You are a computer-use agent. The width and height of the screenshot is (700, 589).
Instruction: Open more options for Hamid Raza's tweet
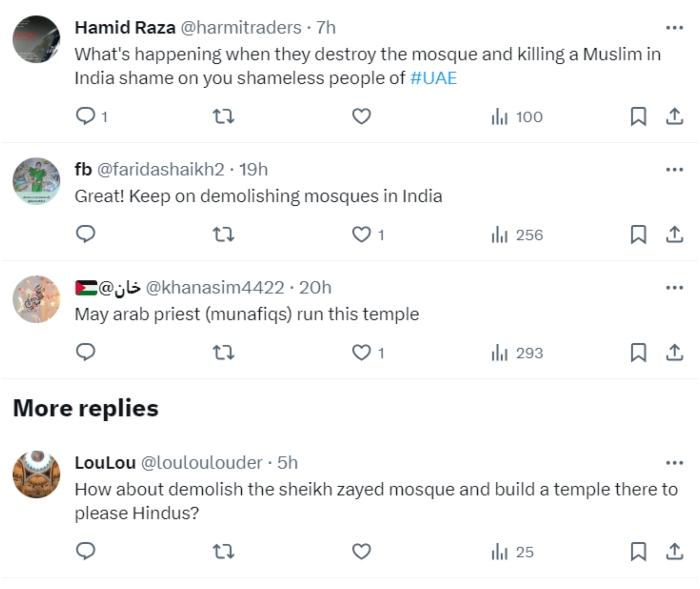point(674,28)
